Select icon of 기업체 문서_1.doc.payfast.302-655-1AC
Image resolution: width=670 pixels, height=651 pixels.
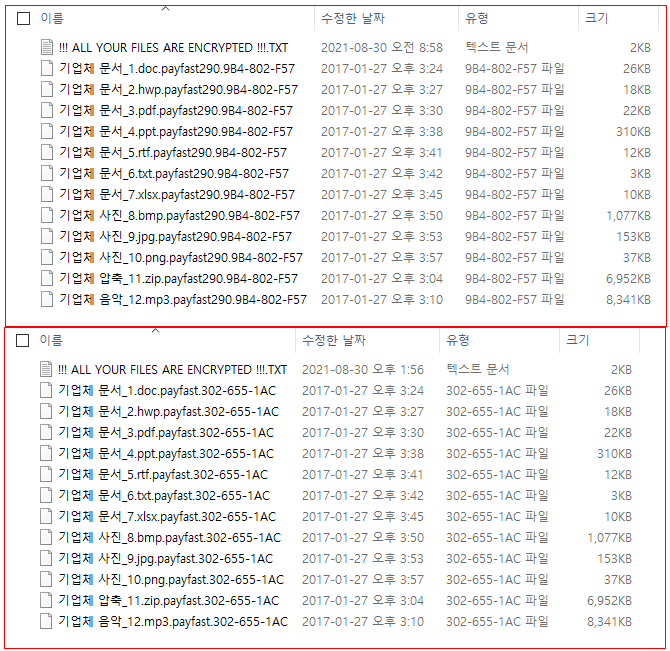(46, 390)
